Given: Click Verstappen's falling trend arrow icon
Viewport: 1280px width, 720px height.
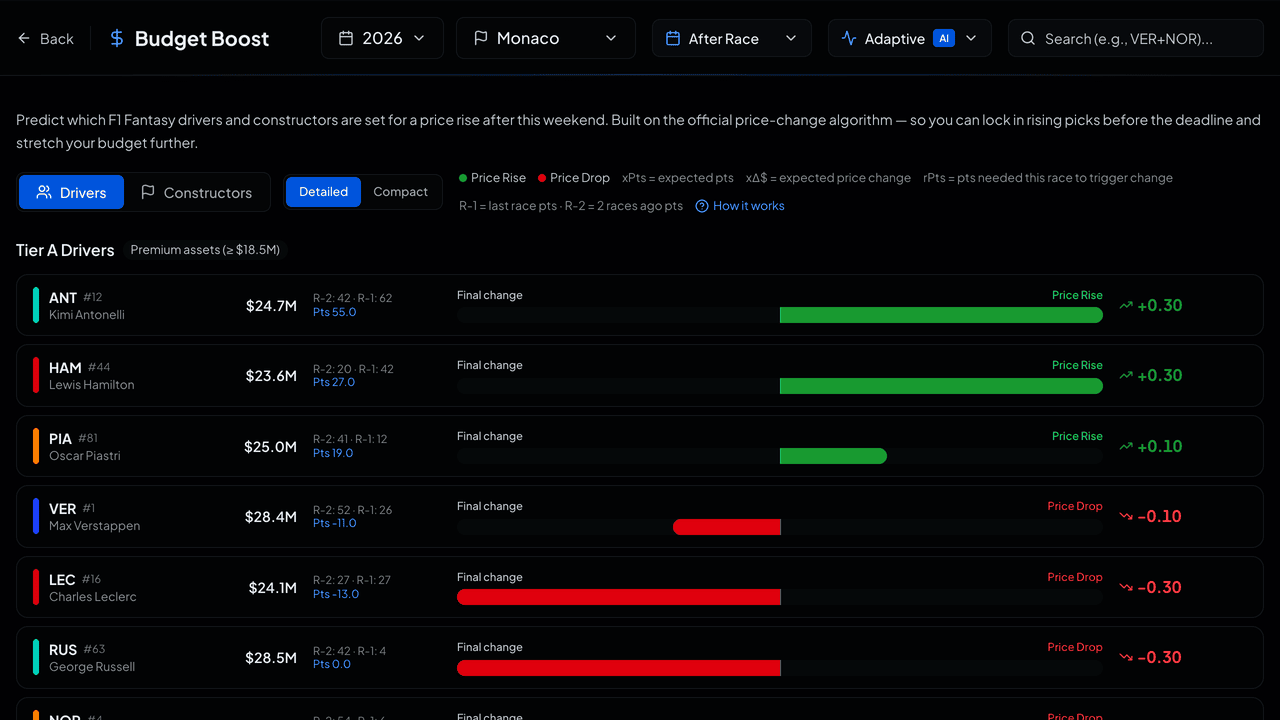Looking at the screenshot, I should [x=1126, y=517].
